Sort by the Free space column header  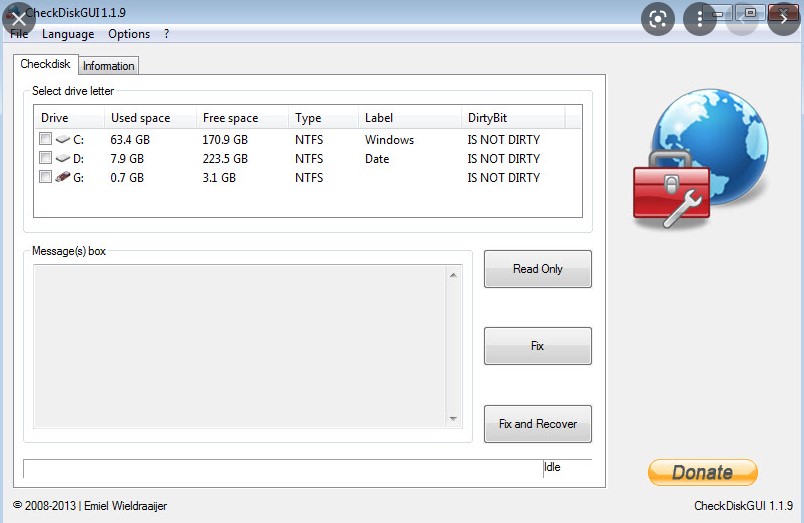(x=242, y=117)
